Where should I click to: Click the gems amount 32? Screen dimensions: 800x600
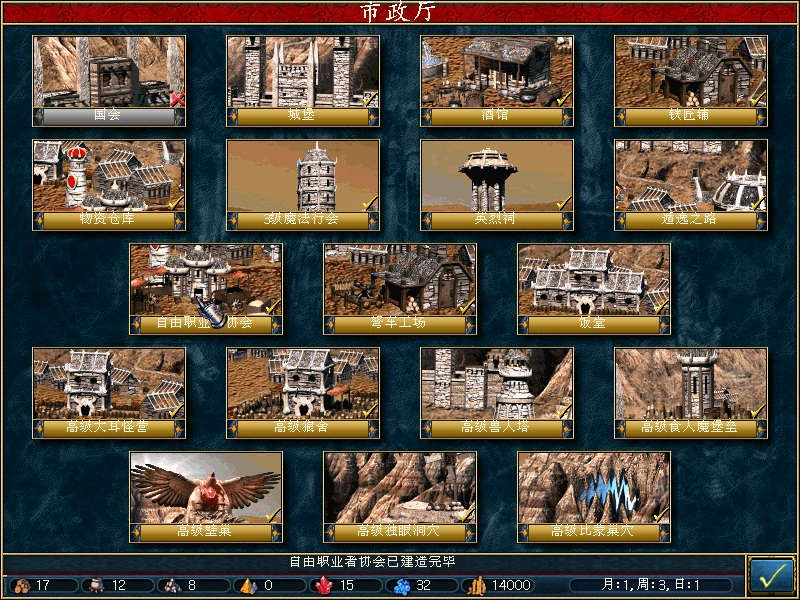423,585
